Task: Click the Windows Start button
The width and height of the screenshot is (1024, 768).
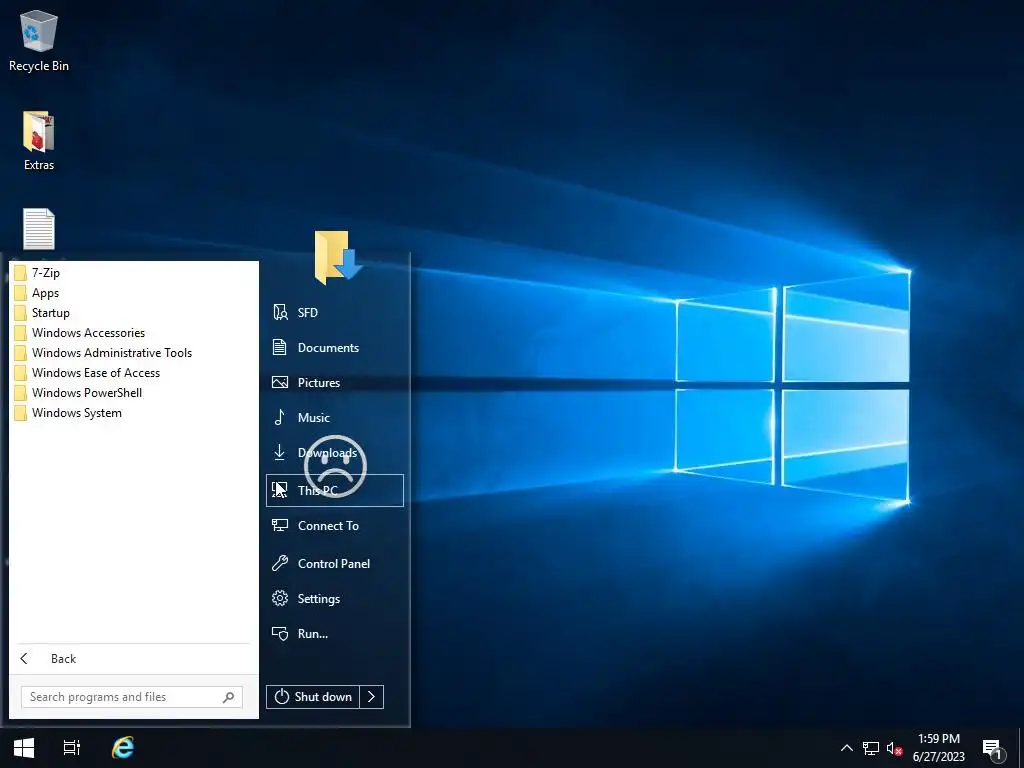Action: (x=24, y=748)
